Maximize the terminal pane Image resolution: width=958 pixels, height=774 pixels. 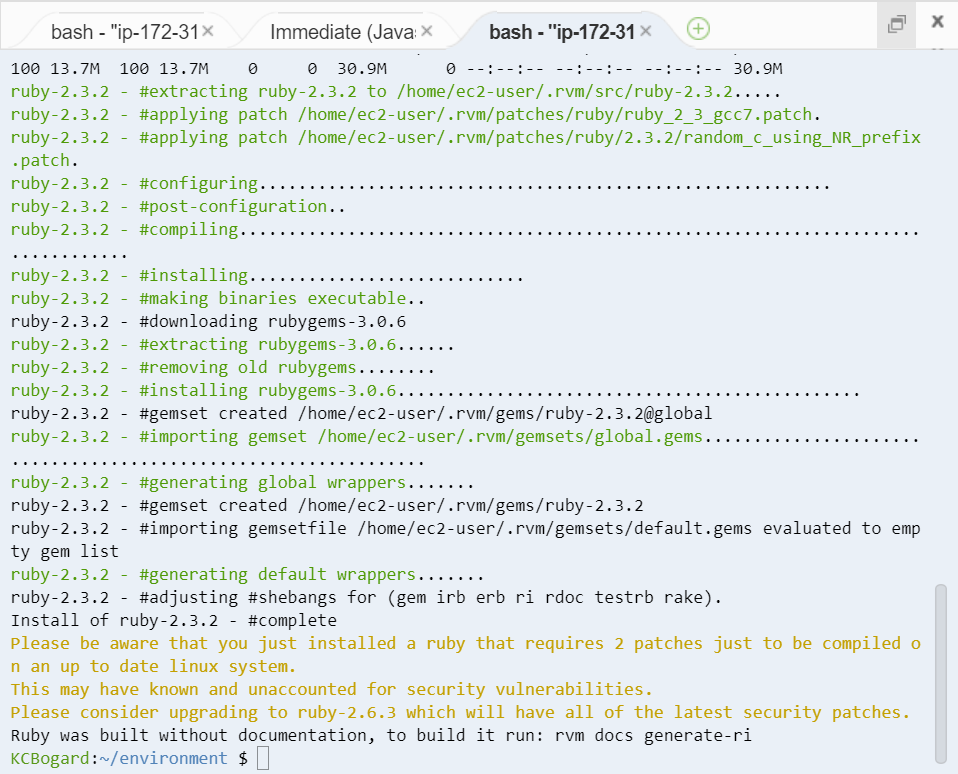point(896,24)
